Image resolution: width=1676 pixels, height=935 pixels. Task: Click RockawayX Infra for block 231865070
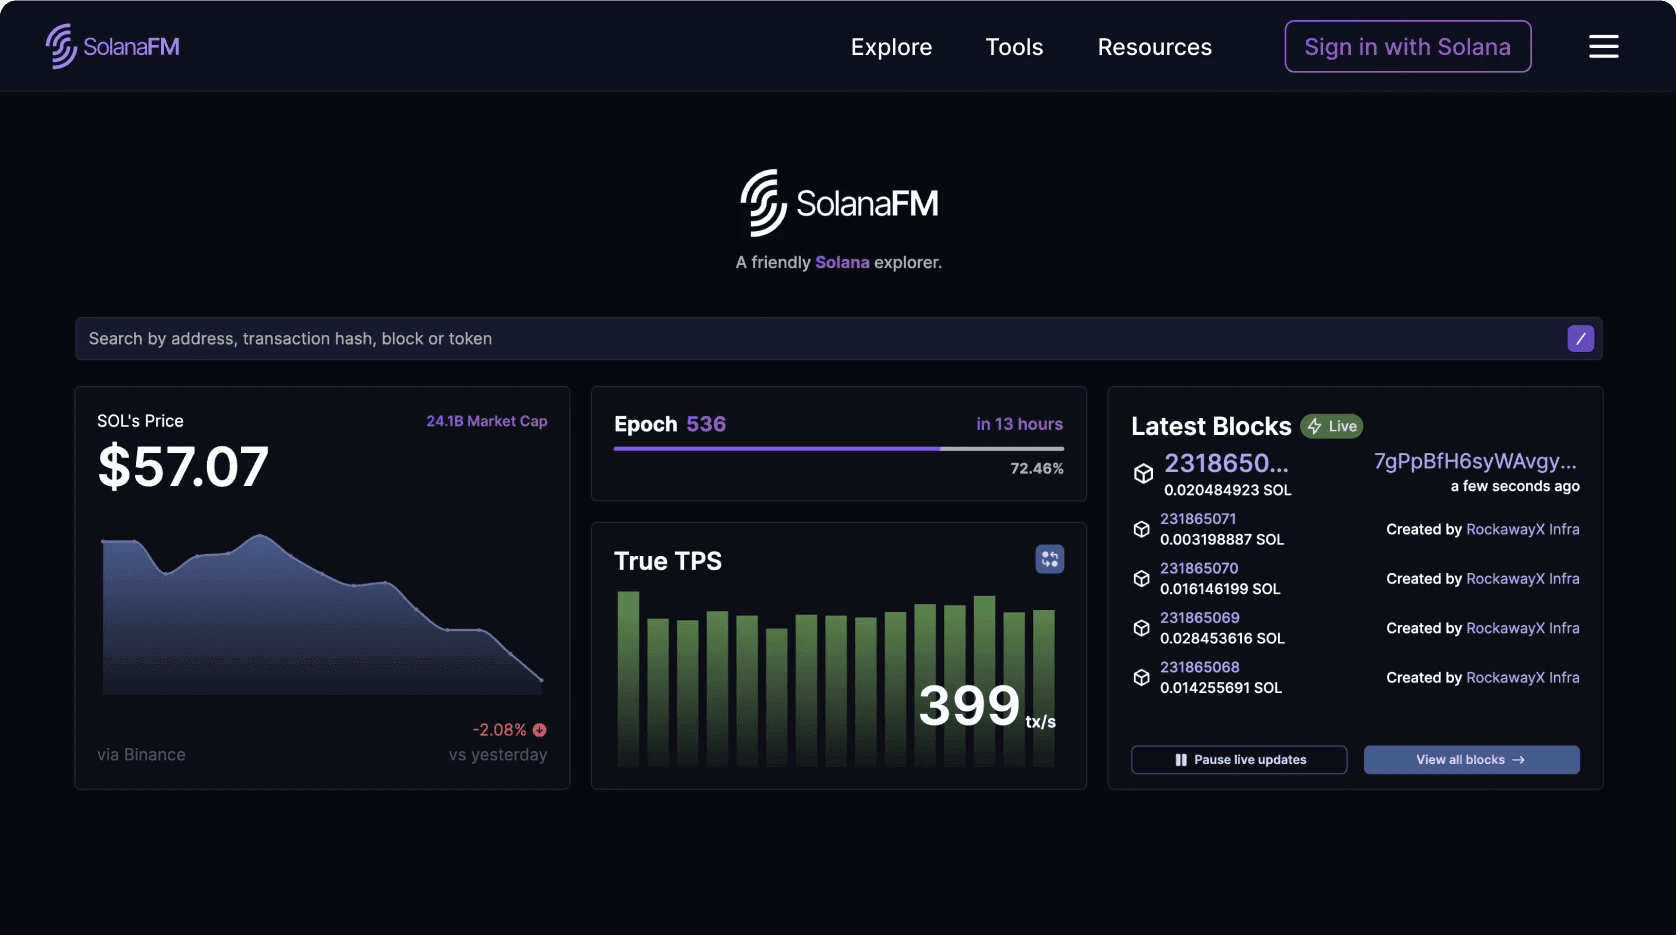(x=1523, y=578)
